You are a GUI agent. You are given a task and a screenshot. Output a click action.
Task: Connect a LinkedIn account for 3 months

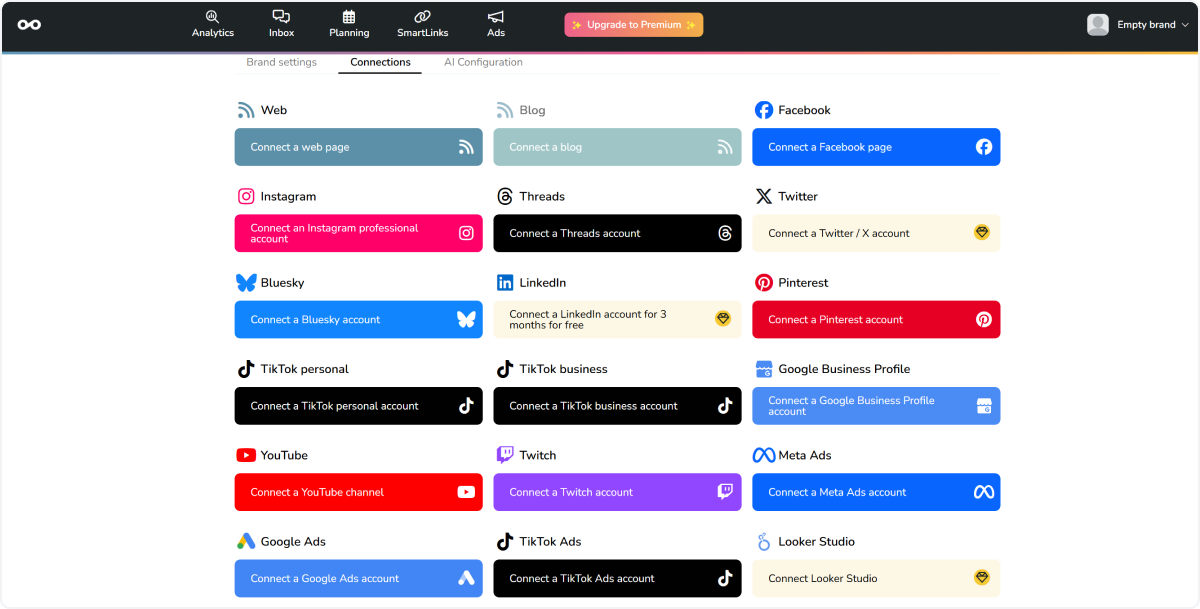[618, 319]
